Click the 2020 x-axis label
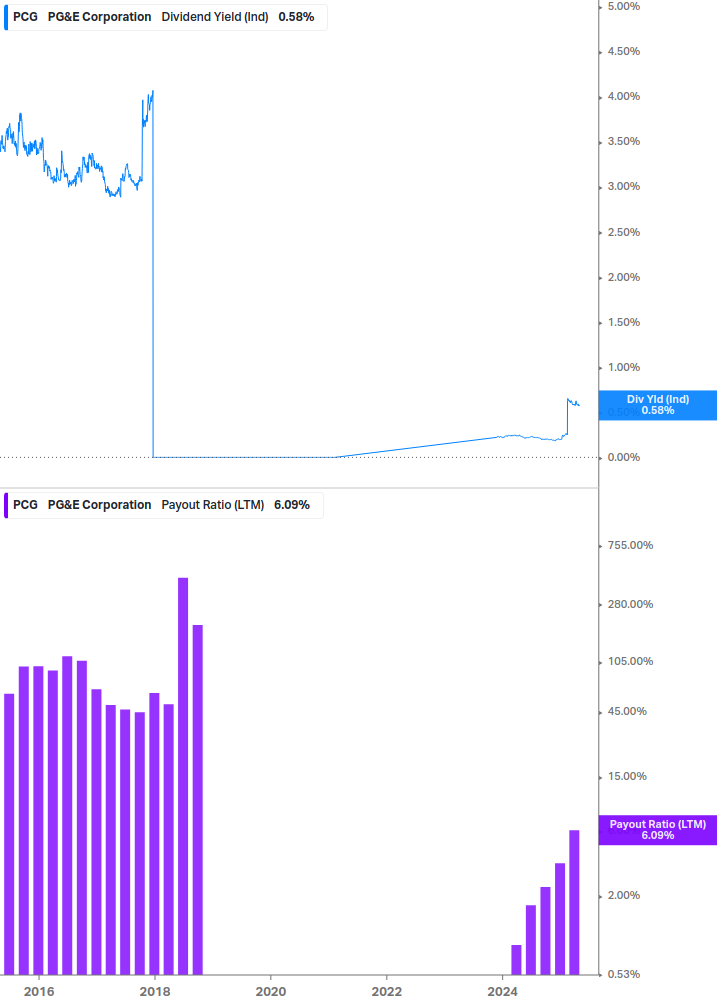This screenshot has width=717, height=1005. [x=271, y=992]
